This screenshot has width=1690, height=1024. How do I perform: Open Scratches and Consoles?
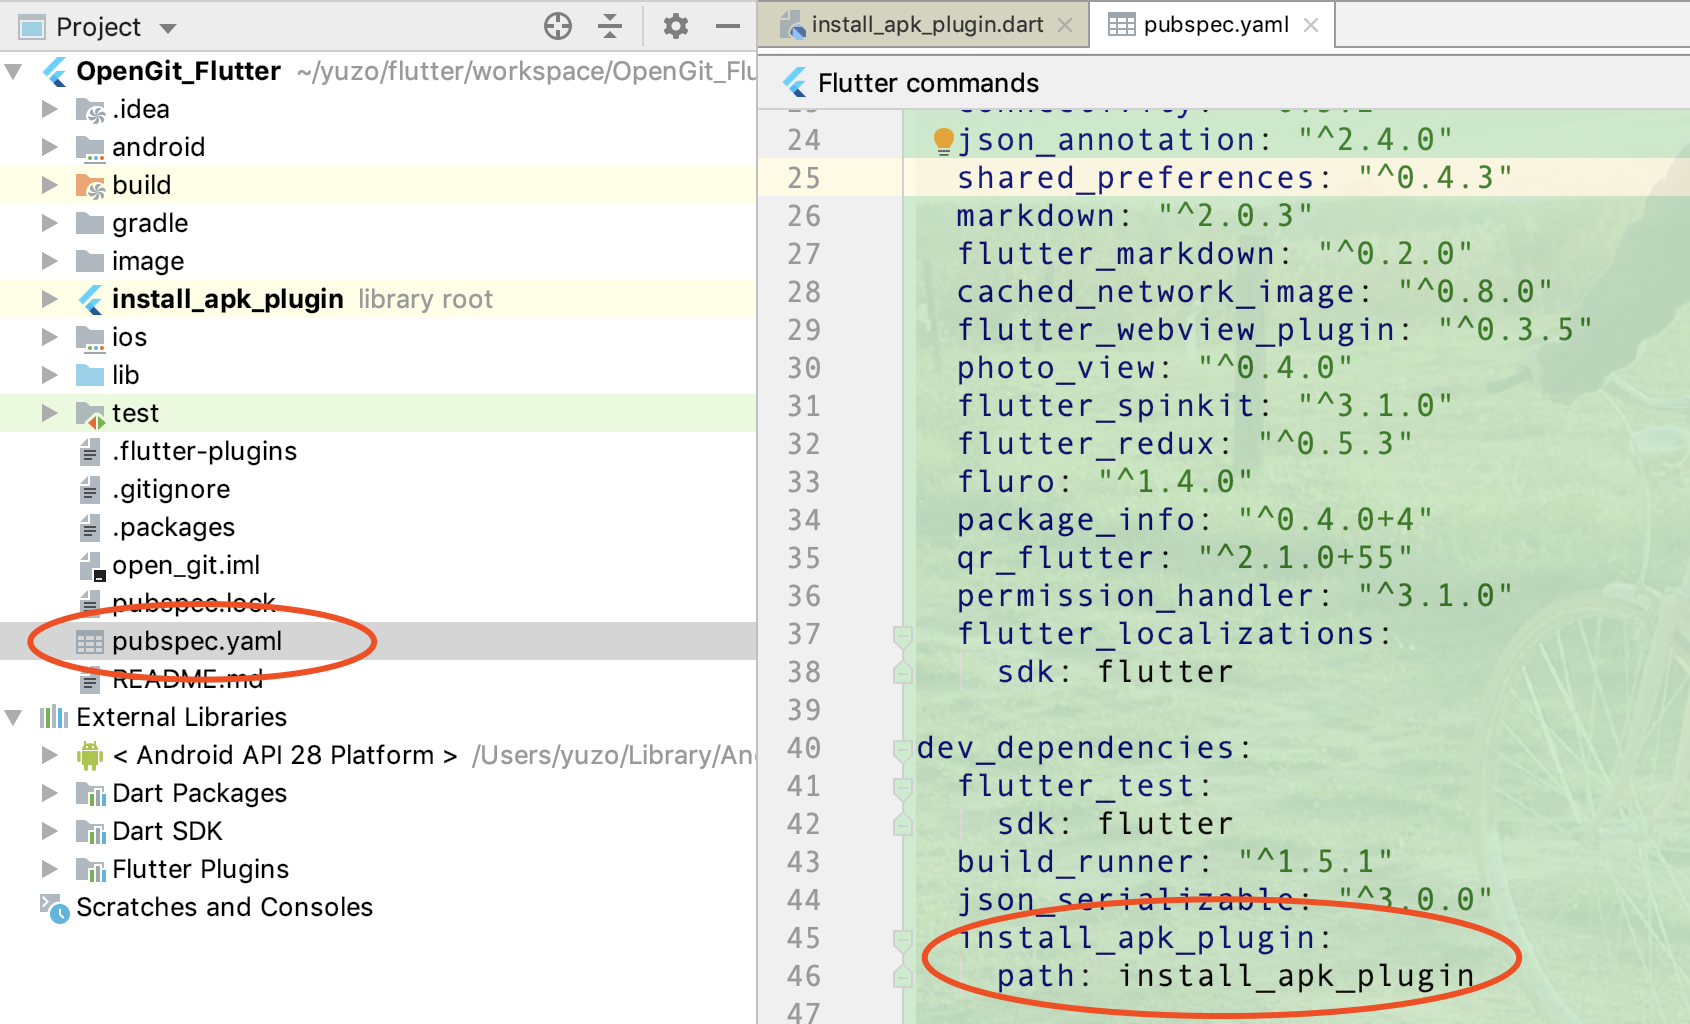[x=224, y=907]
